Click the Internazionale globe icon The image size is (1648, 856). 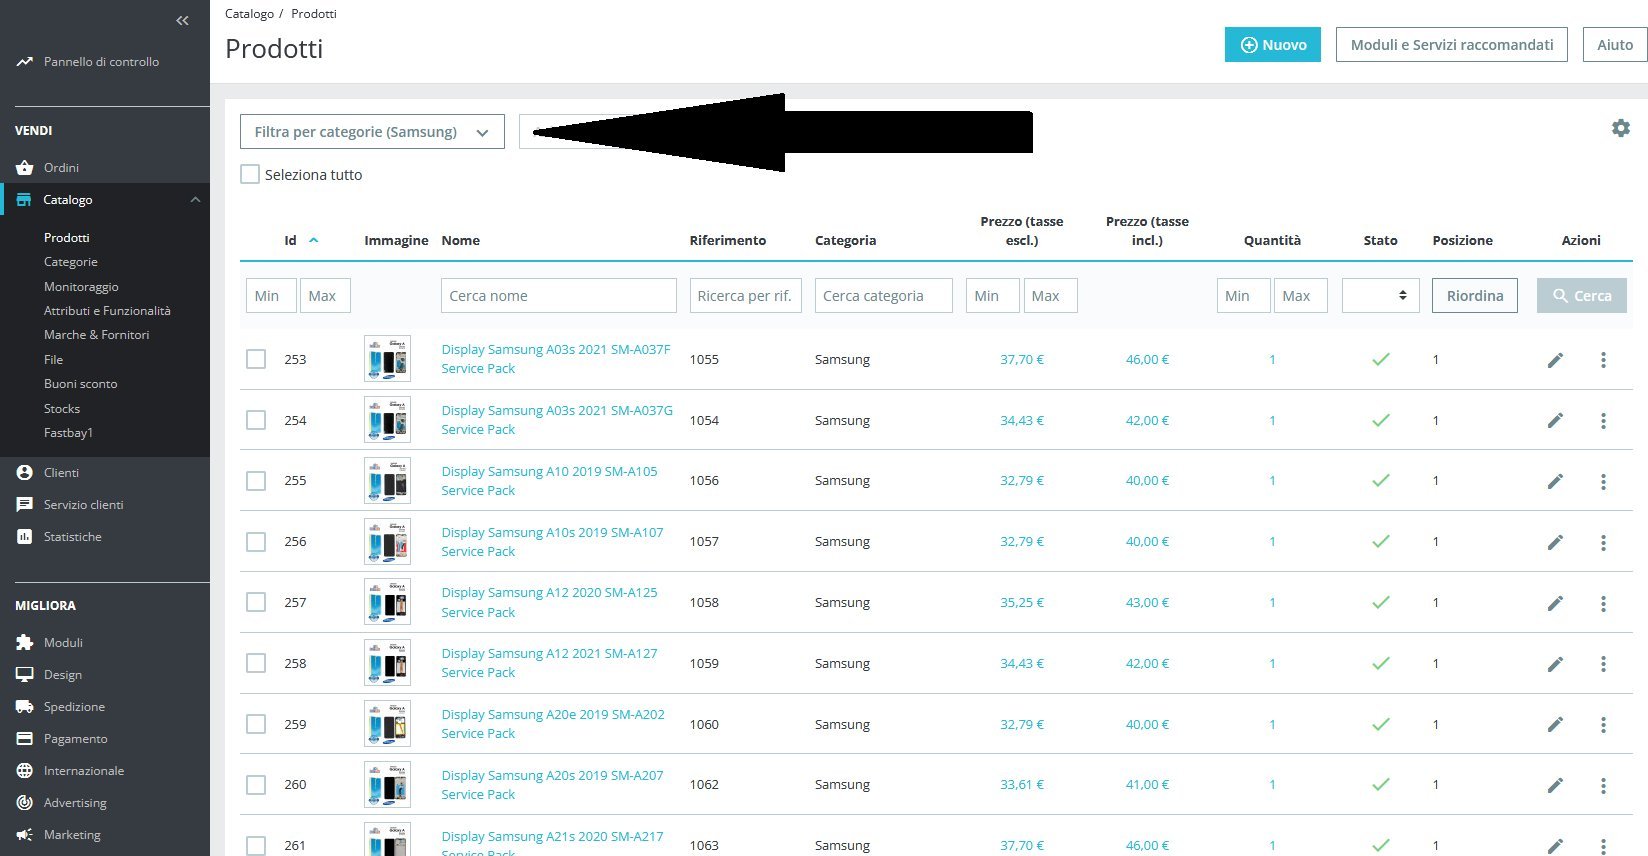pyautogui.click(x=25, y=771)
